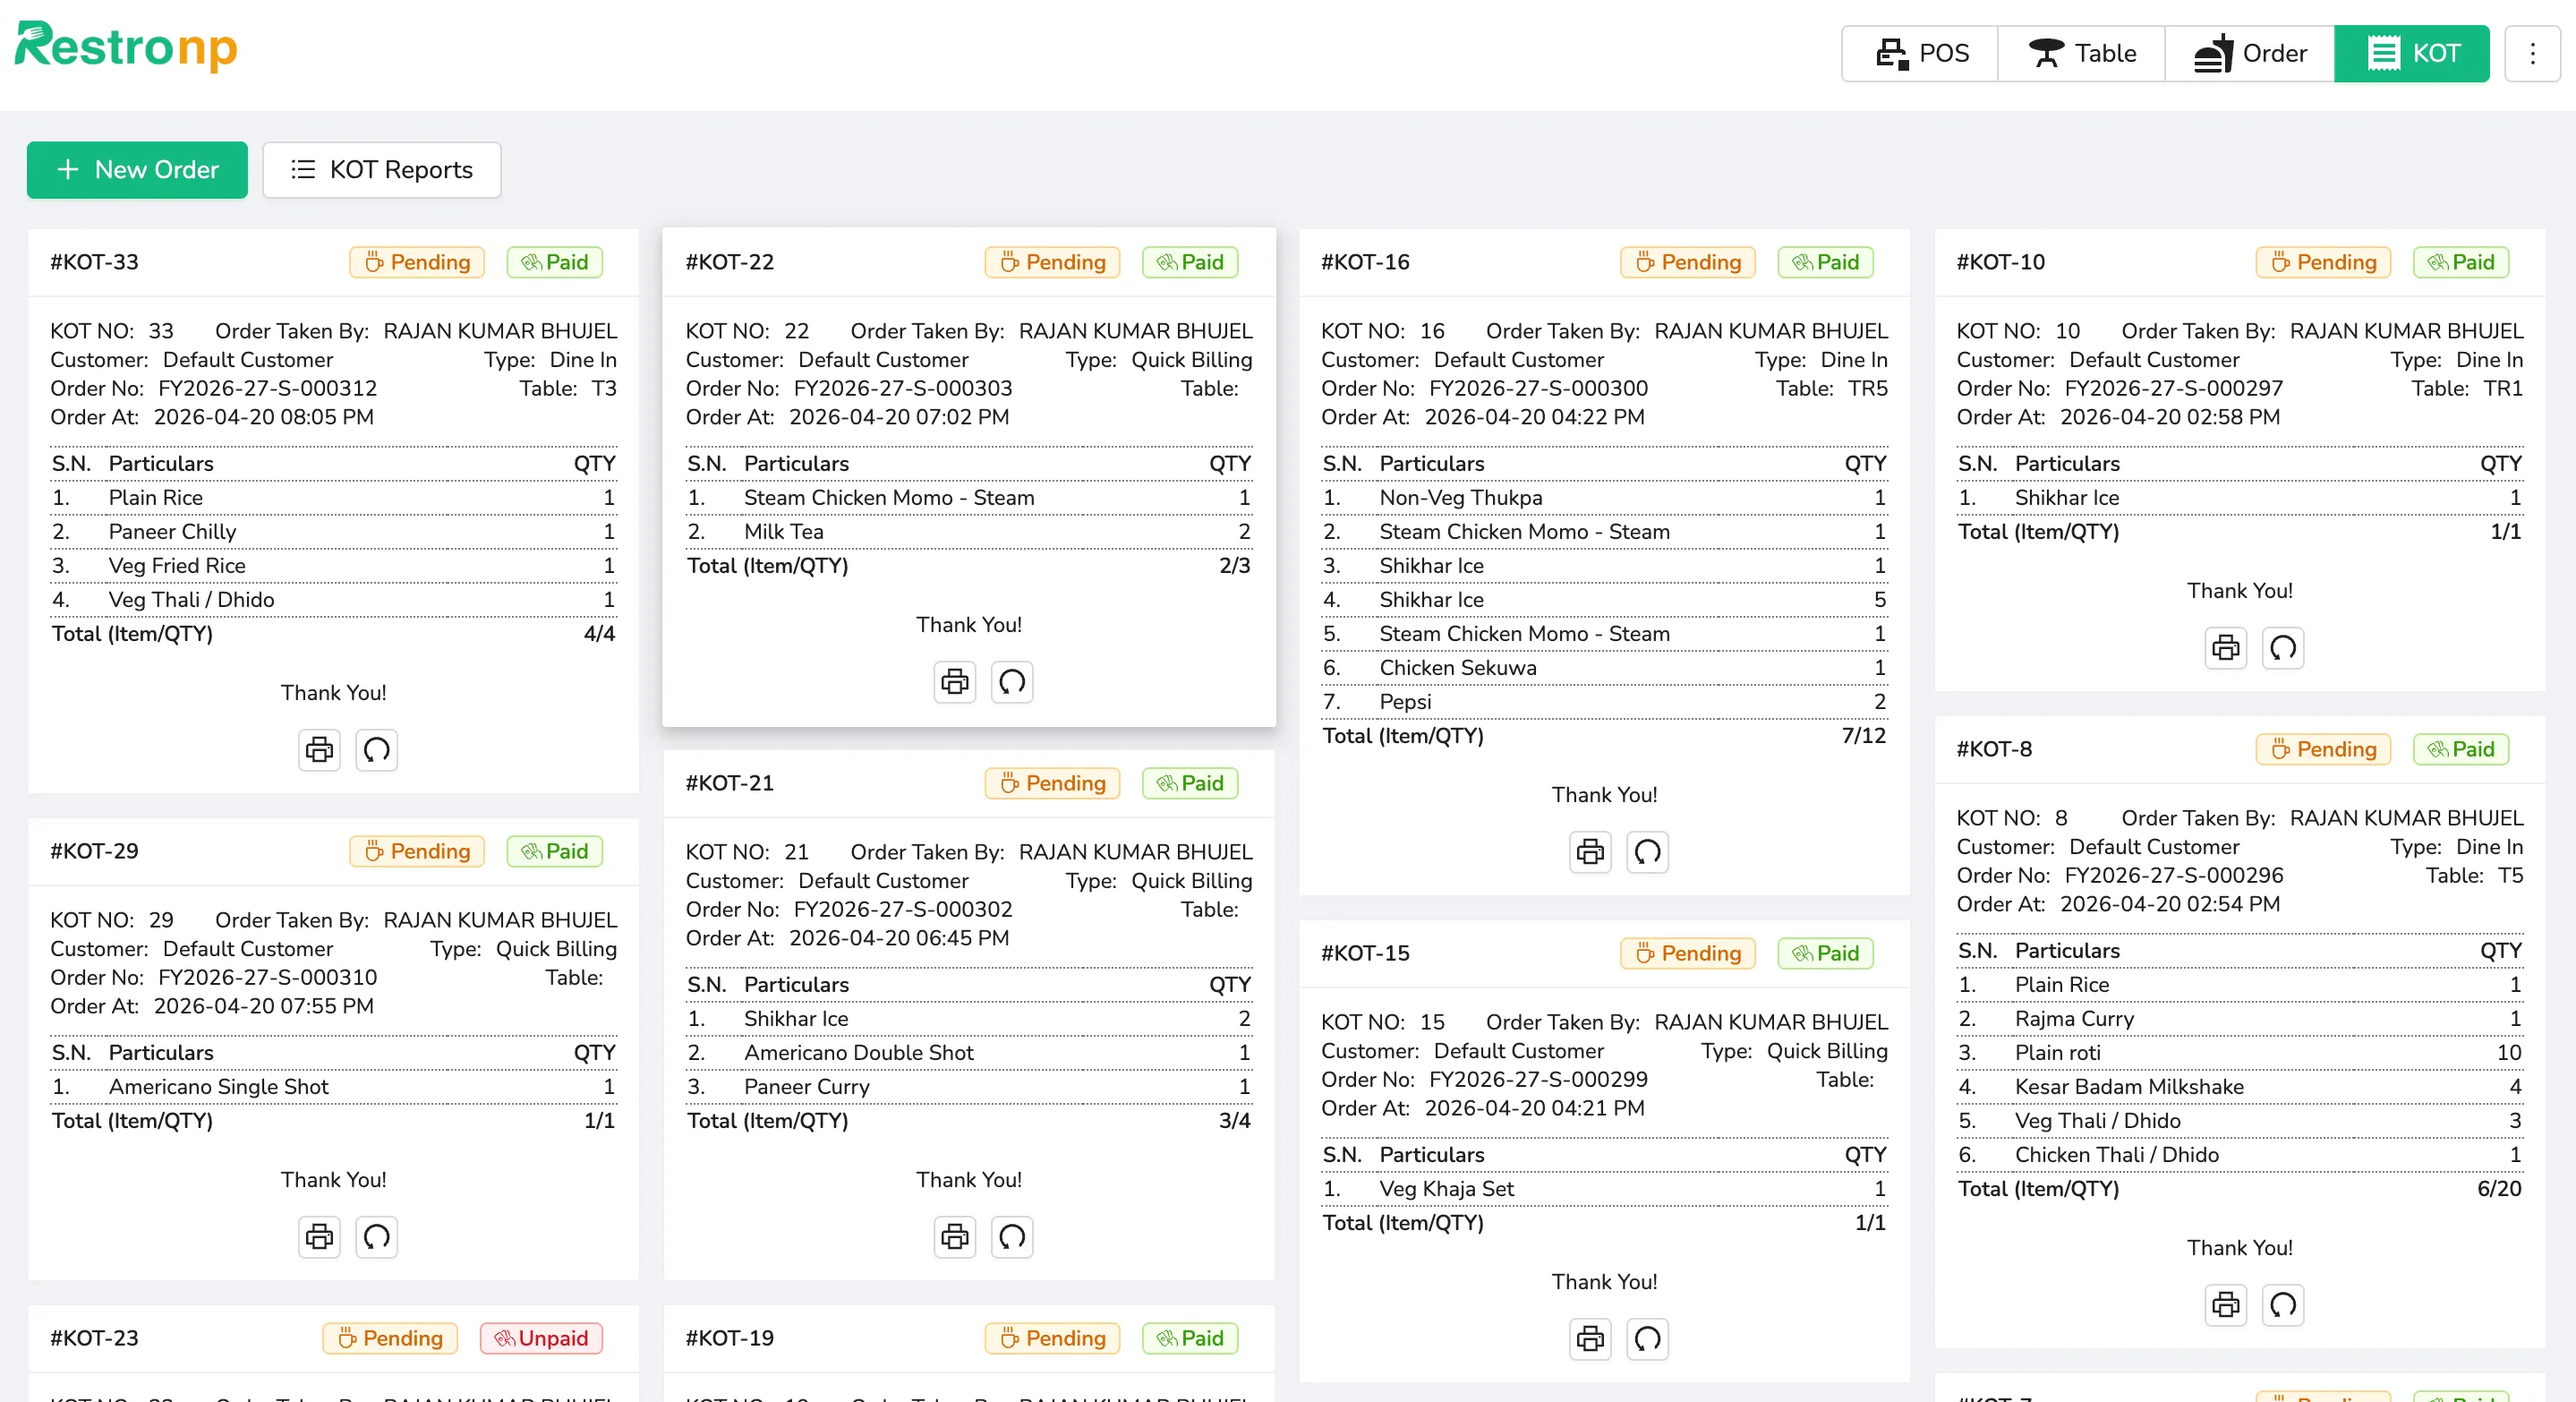Open KOT Reports
Viewport: 2576px width, 1402px height.
(x=381, y=170)
